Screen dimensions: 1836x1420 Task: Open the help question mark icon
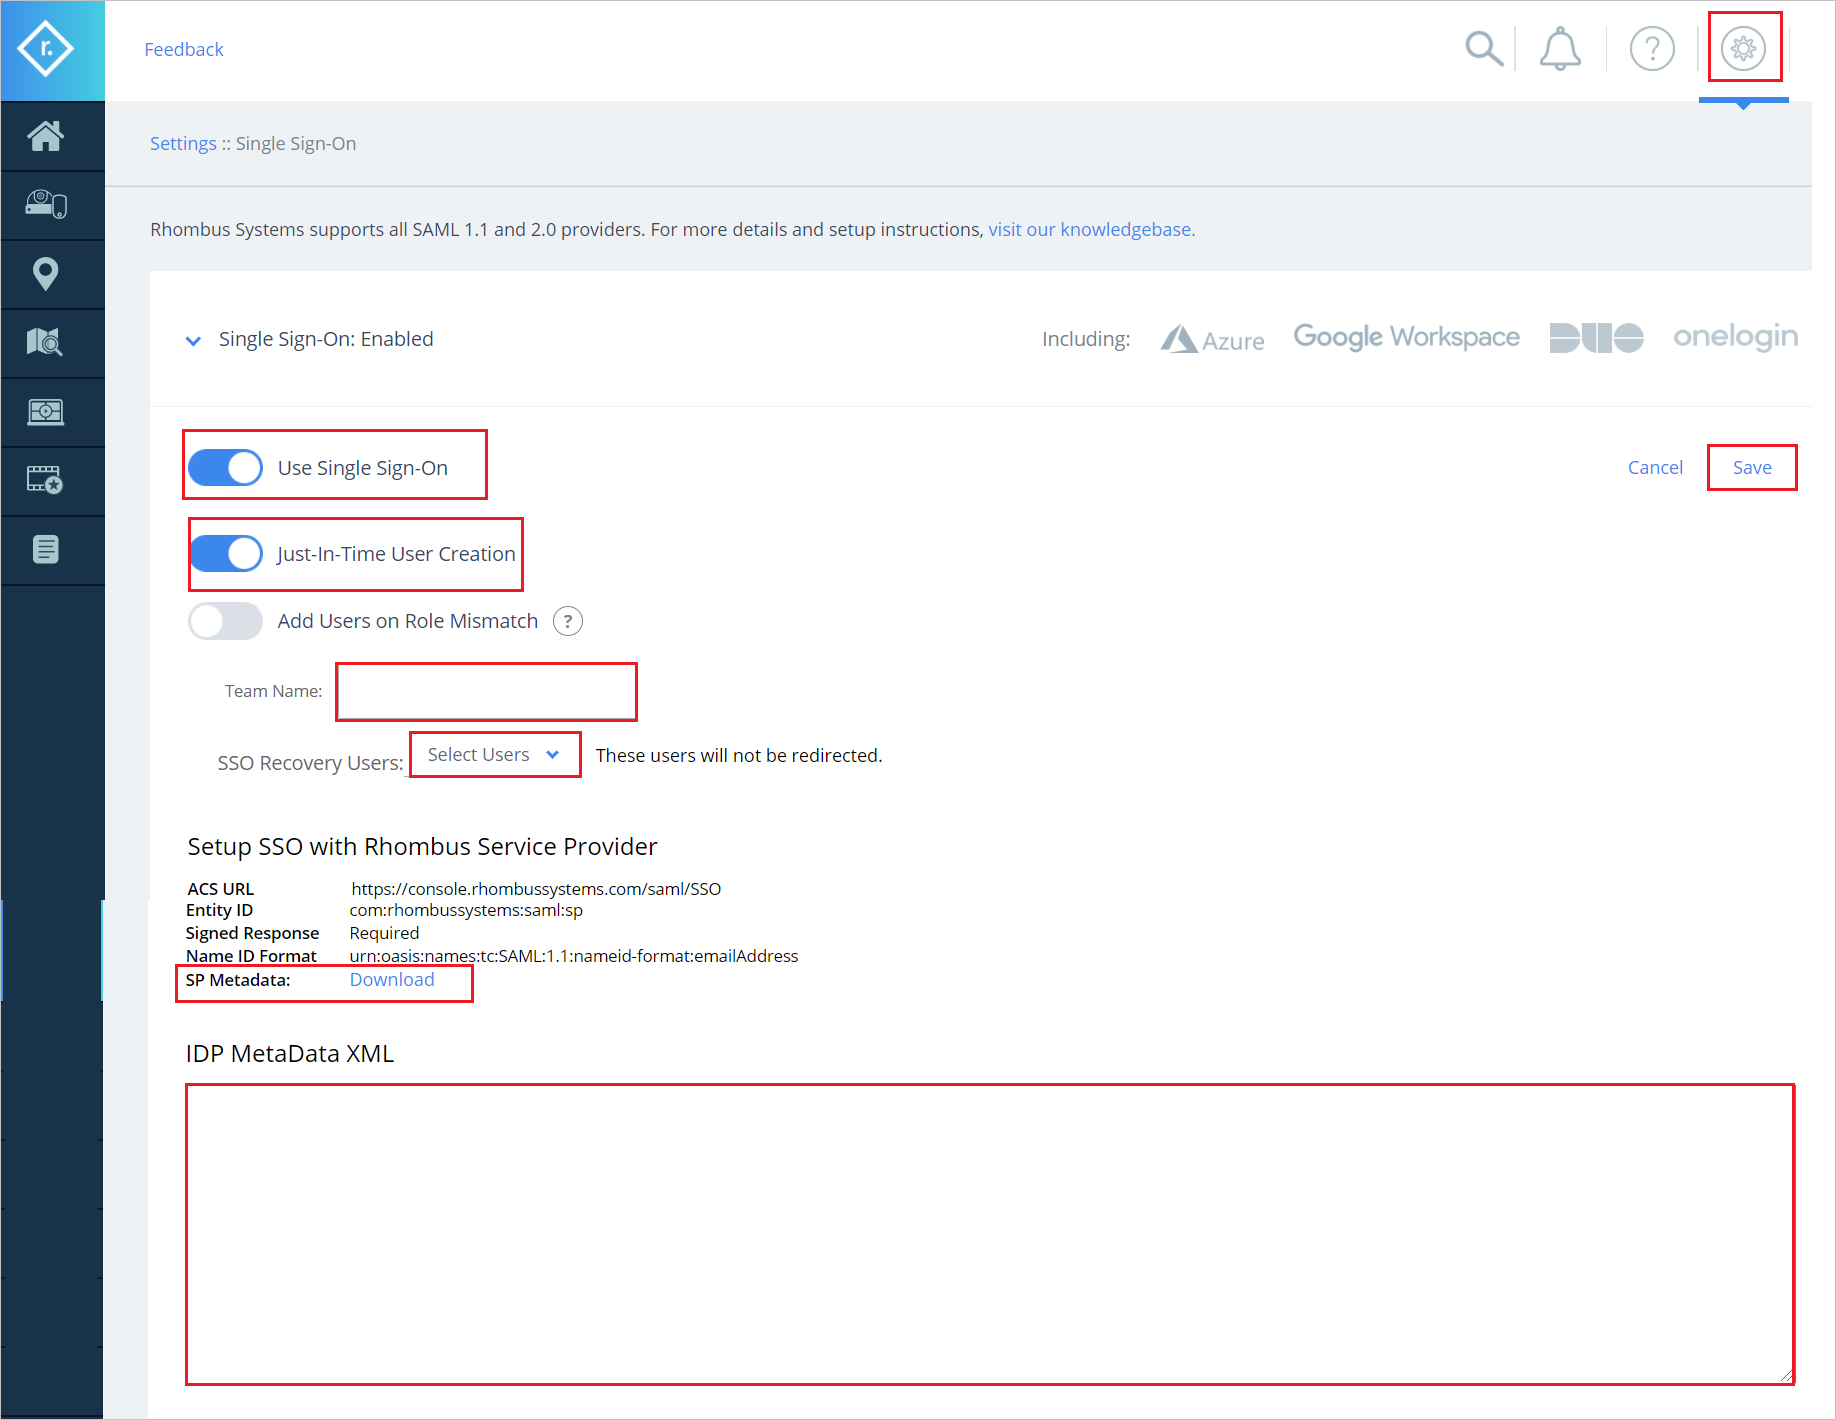(x=1652, y=48)
